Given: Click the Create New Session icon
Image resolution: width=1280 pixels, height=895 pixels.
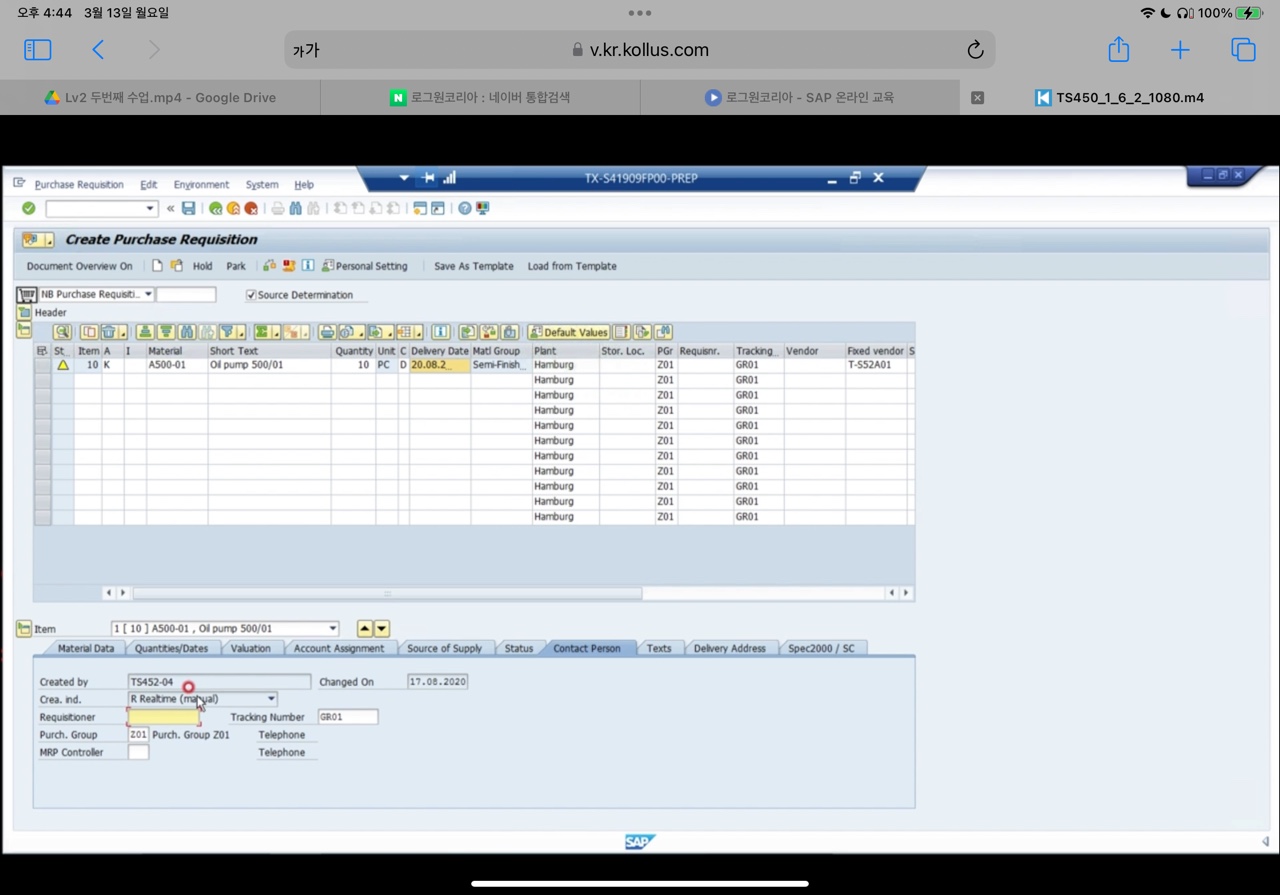Looking at the screenshot, I should click(x=420, y=208).
